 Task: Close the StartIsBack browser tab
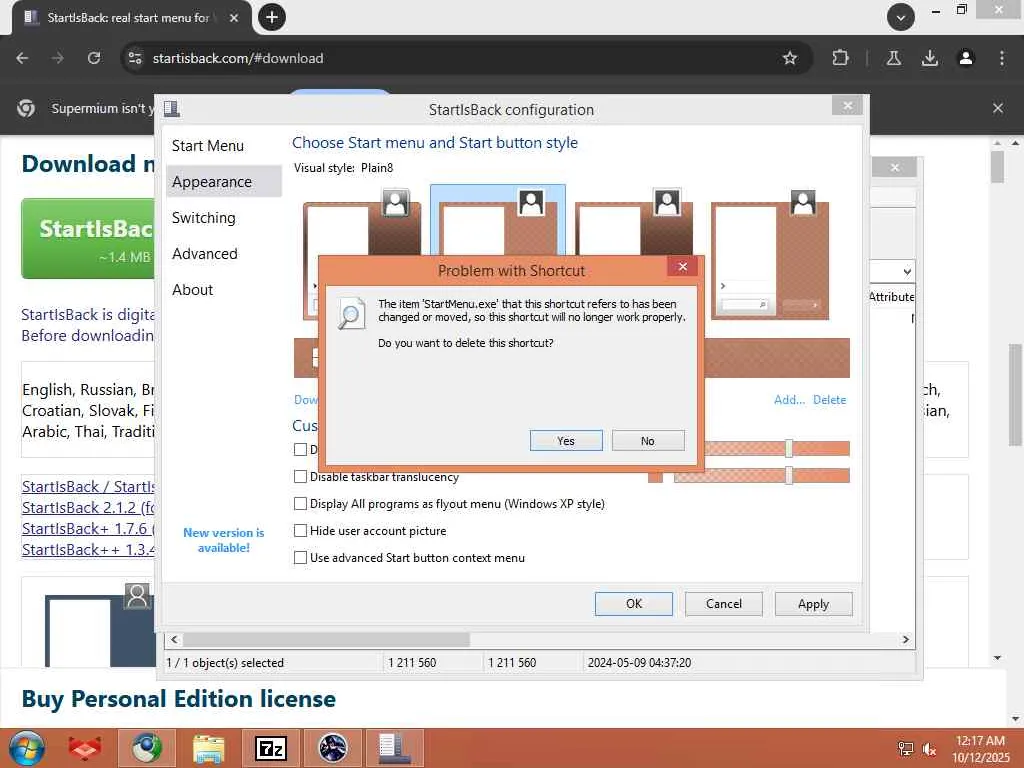(234, 18)
